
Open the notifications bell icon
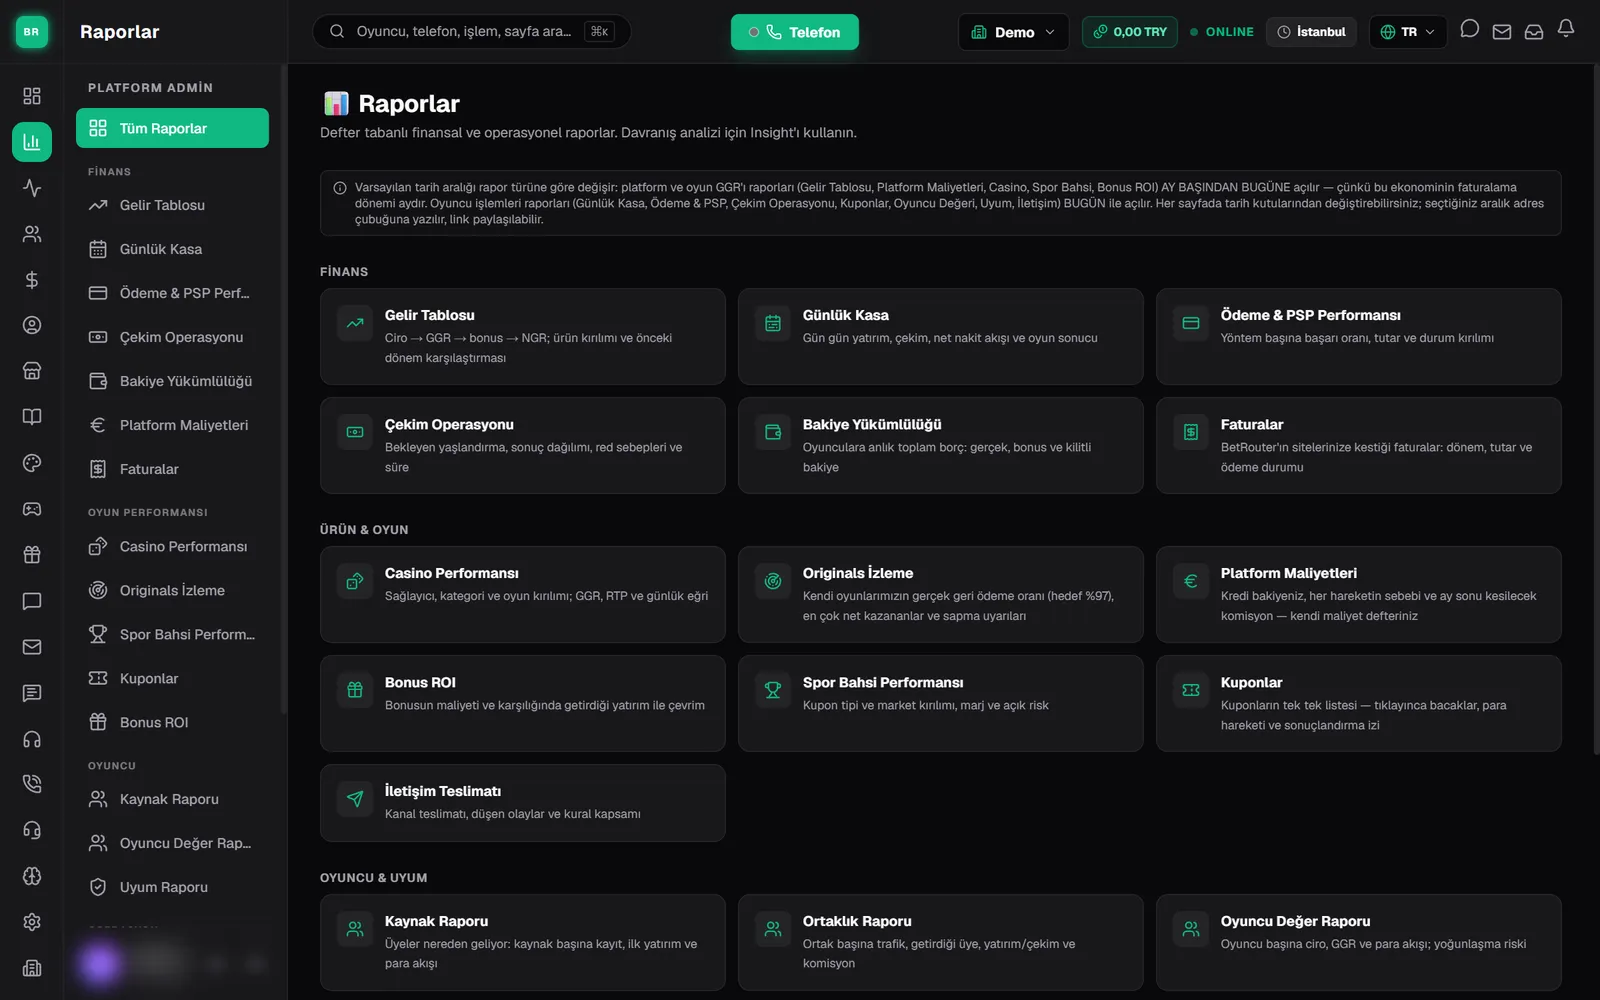pos(1566,29)
